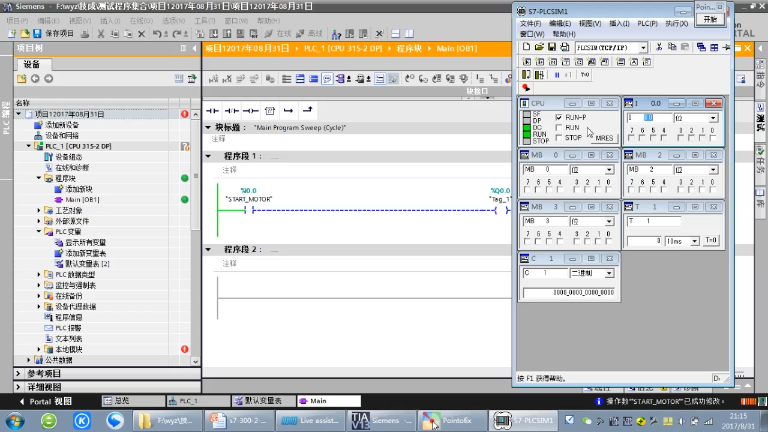The height and width of the screenshot is (432, 768).
Task: Open 文件(F) menu in PLCSIM
Action: click(530, 24)
